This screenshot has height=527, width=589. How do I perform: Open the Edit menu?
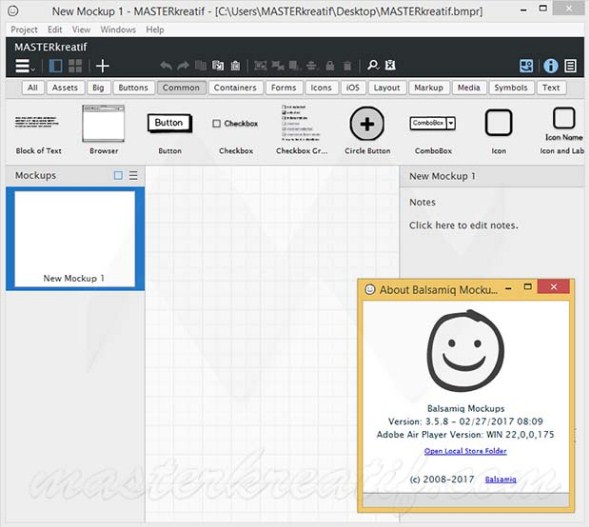pos(55,29)
